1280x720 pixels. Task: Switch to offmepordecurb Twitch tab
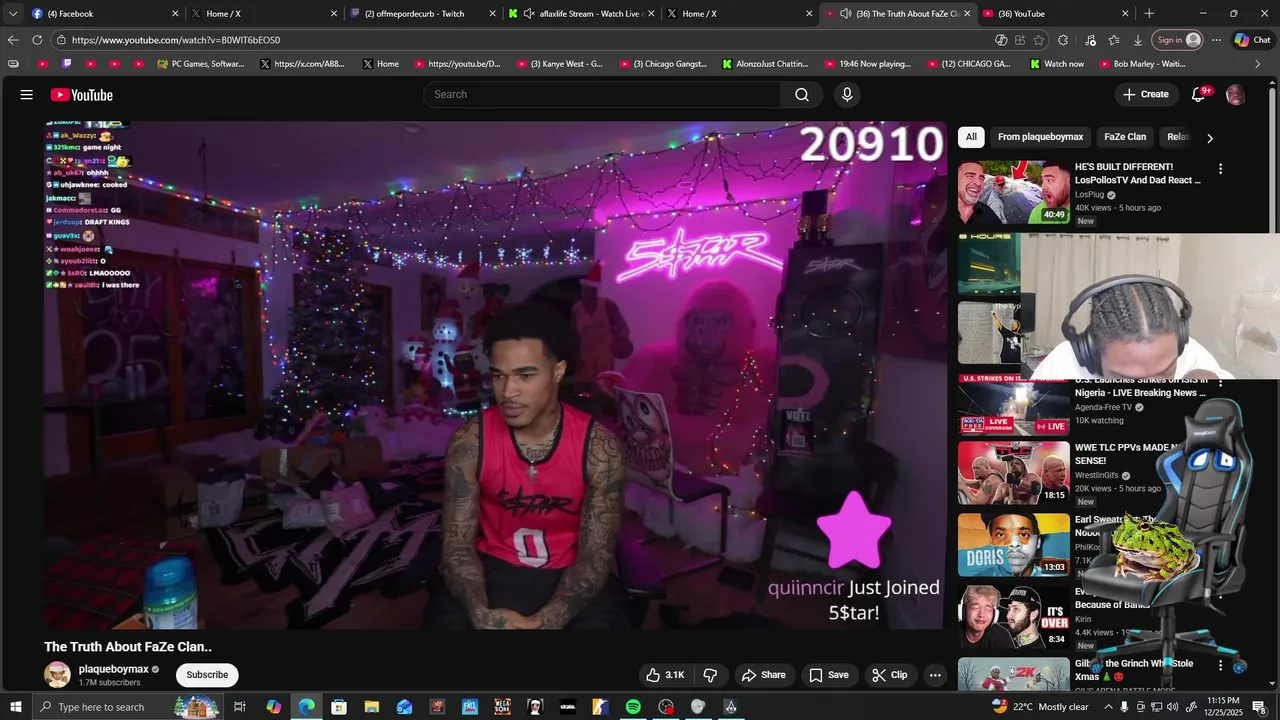coord(424,14)
